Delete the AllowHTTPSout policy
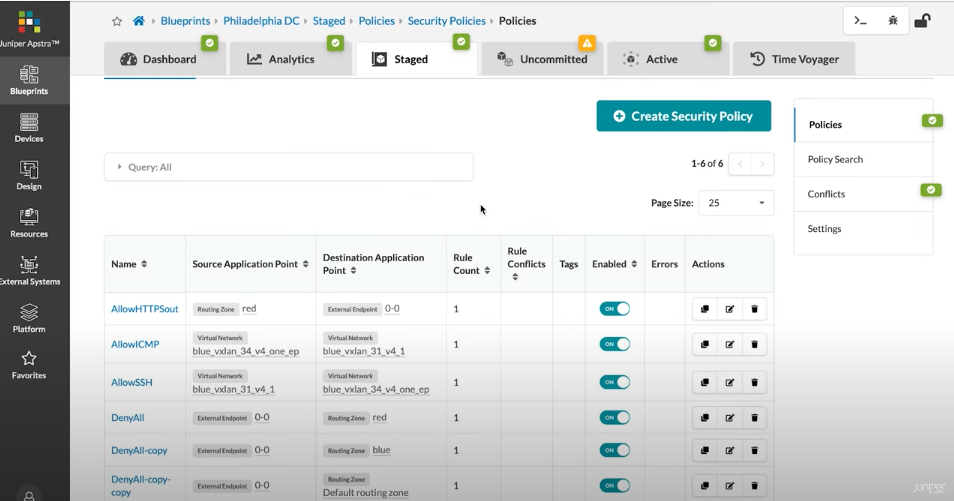The width and height of the screenshot is (954, 501). click(x=754, y=309)
